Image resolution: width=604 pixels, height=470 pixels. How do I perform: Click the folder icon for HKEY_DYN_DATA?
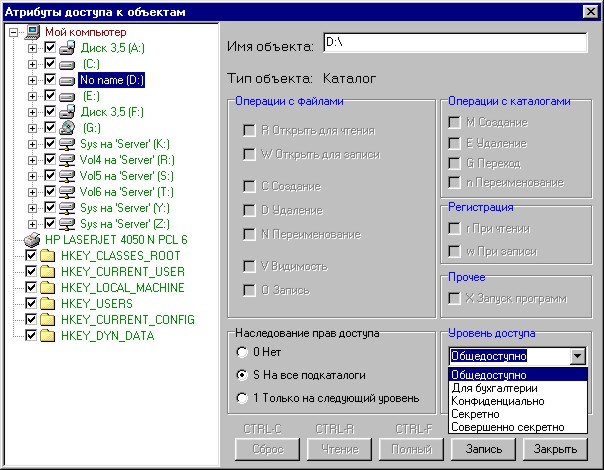(48, 336)
